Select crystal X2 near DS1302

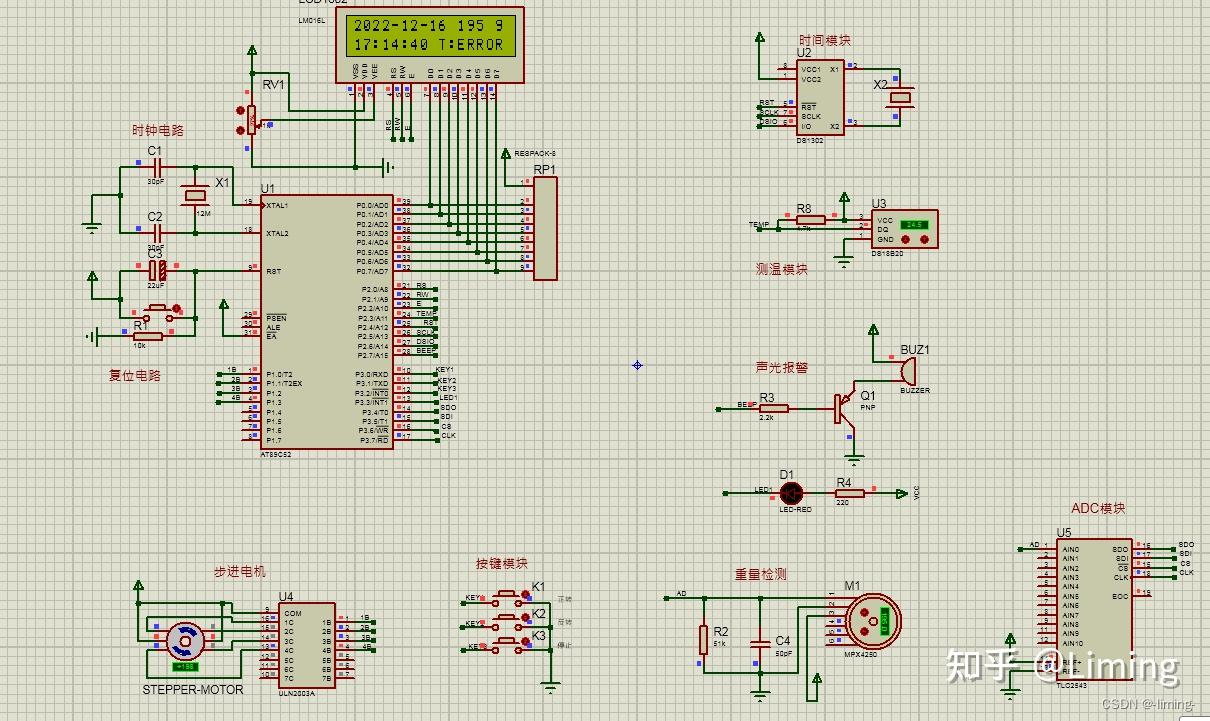click(902, 97)
